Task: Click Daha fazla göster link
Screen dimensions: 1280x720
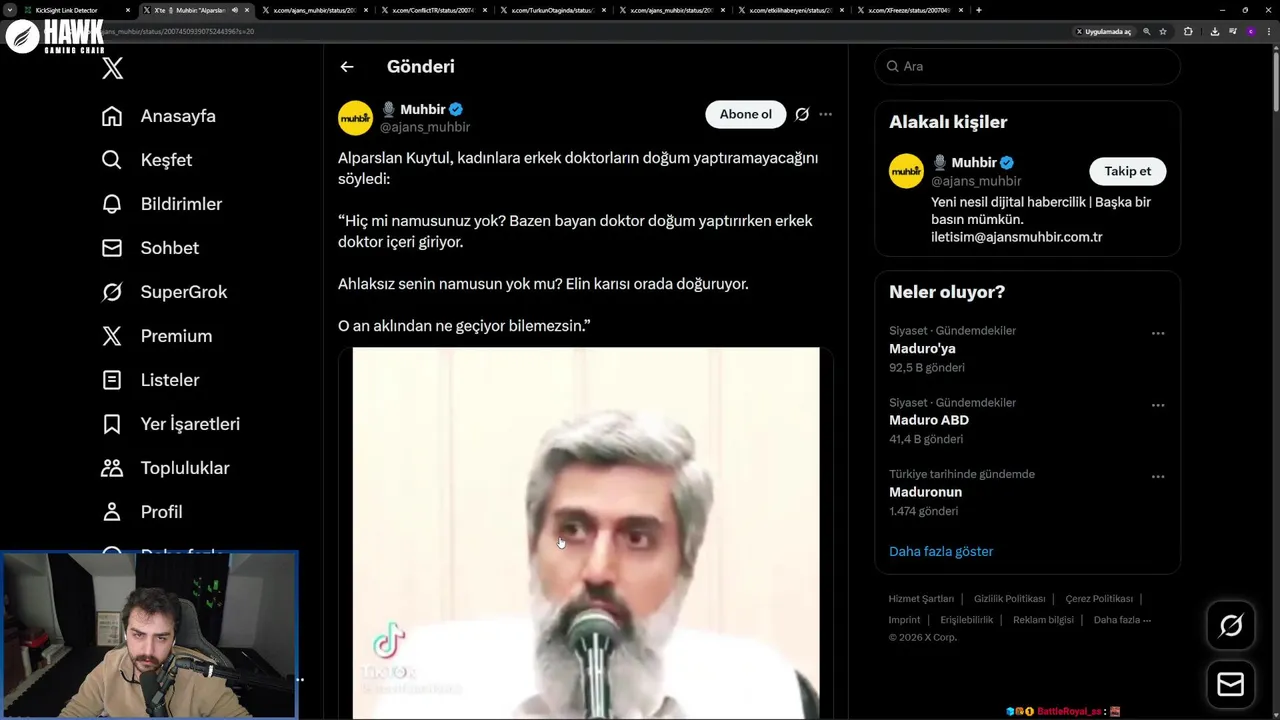Action: point(941,551)
